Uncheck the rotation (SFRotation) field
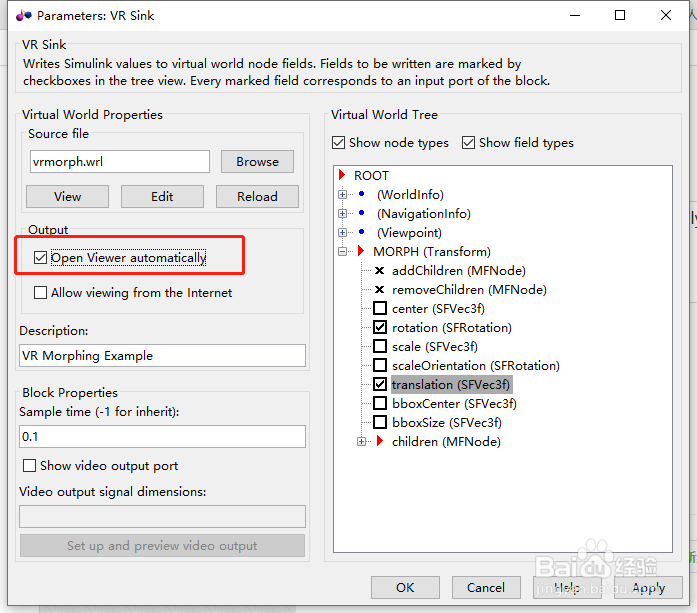 click(380, 327)
